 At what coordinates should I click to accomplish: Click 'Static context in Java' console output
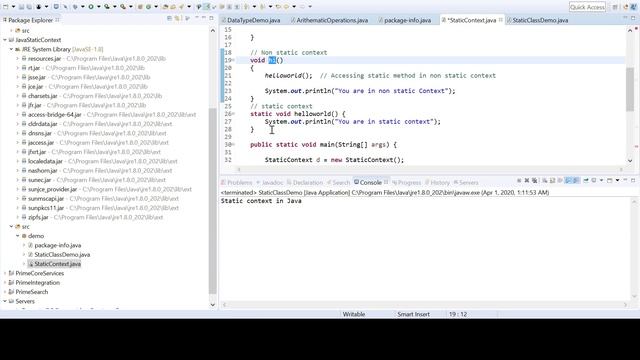point(261,201)
